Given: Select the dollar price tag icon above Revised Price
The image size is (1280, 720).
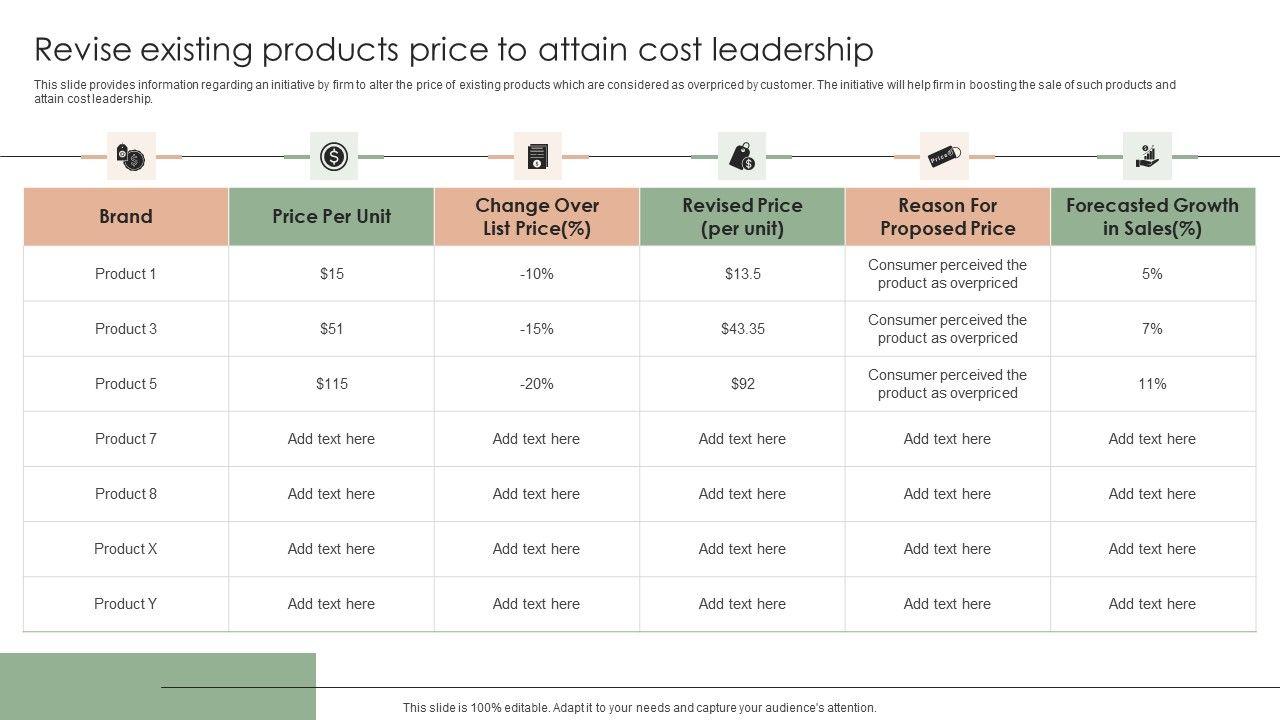Looking at the screenshot, I should pyautogui.click(x=742, y=156).
